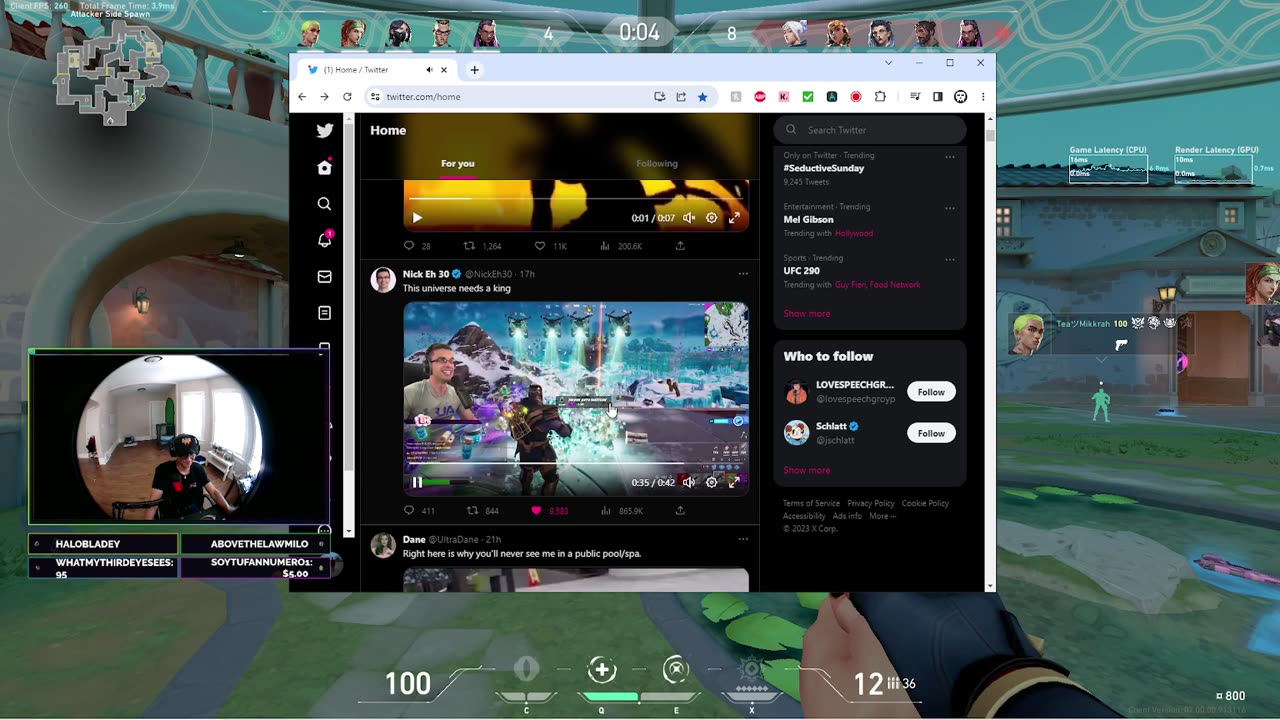Open the #SeductiveSunday trend
1280x720 pixels.
coord(824,168)
